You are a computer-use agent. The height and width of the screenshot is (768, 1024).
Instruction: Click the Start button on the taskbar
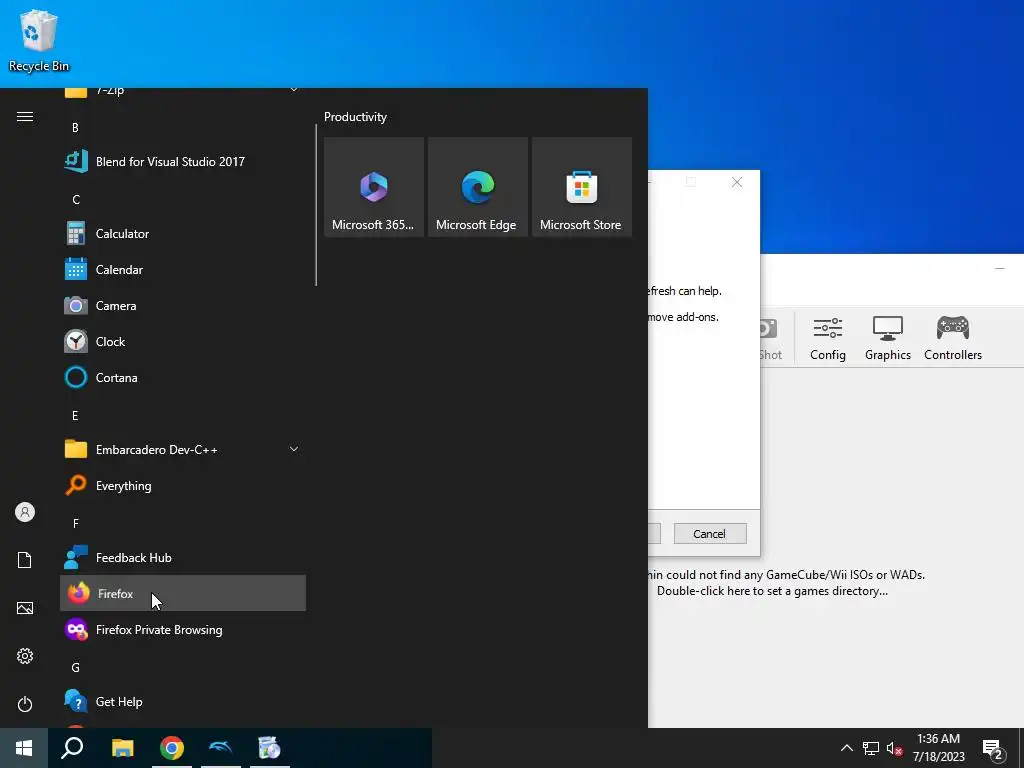24,748
